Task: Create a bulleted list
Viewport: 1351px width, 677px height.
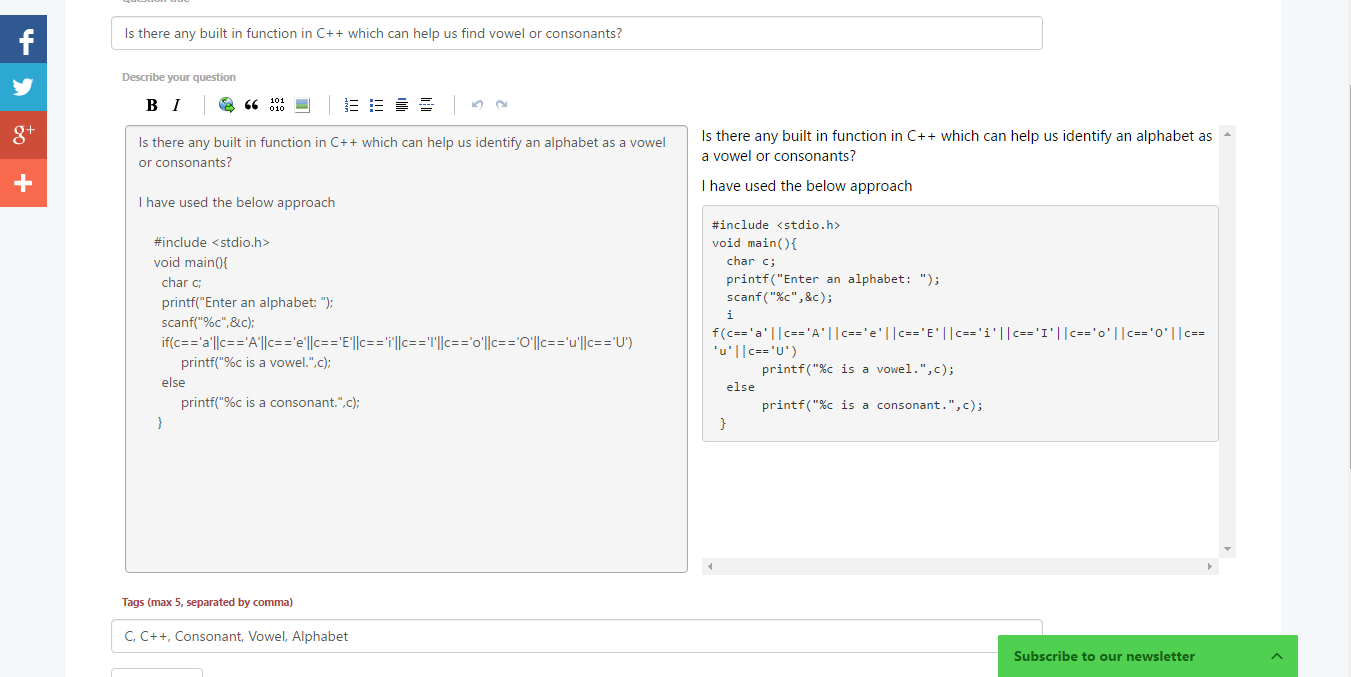Action: [x=377, y=105]
